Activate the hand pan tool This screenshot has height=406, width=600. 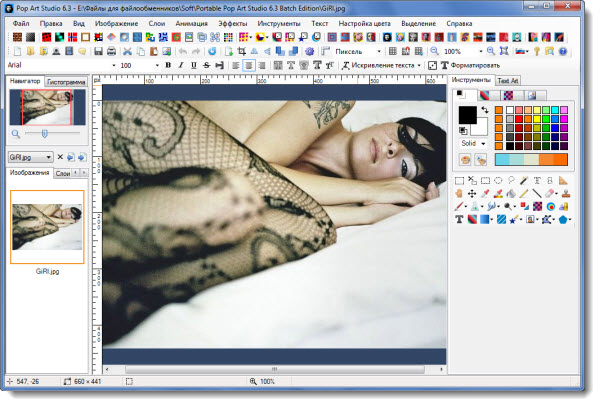click(459, 193)
